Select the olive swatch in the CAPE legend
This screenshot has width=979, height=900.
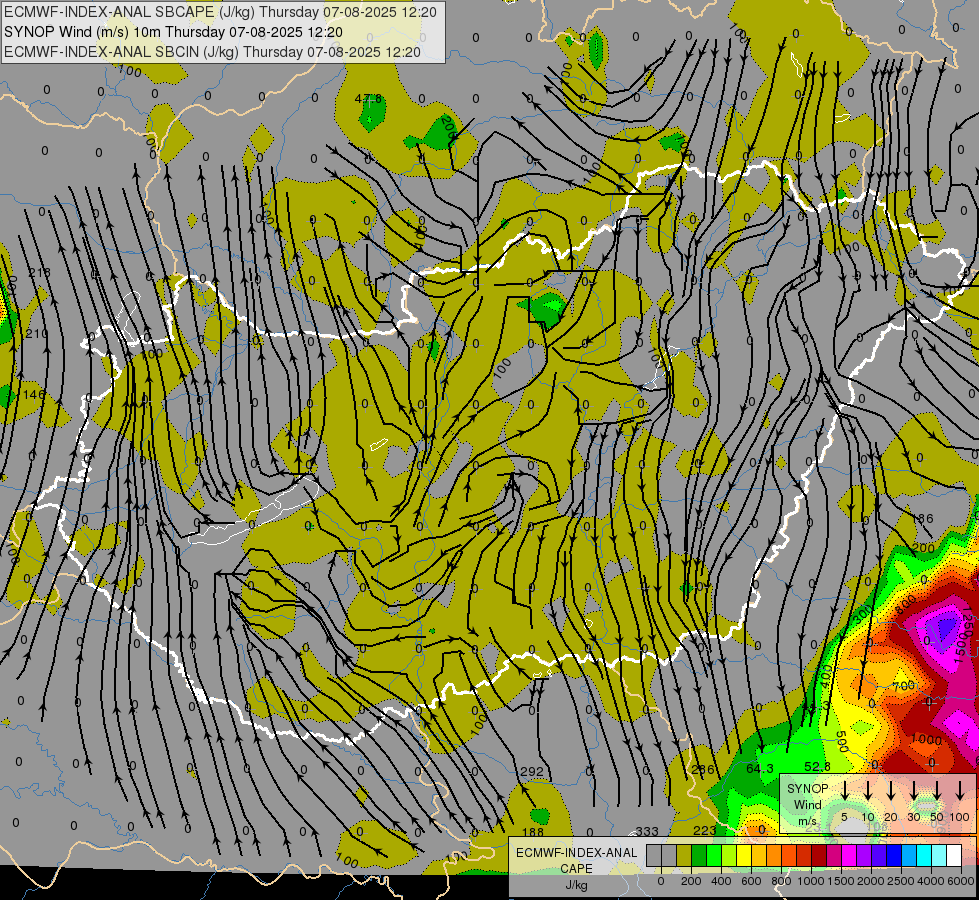pos(684,855)
